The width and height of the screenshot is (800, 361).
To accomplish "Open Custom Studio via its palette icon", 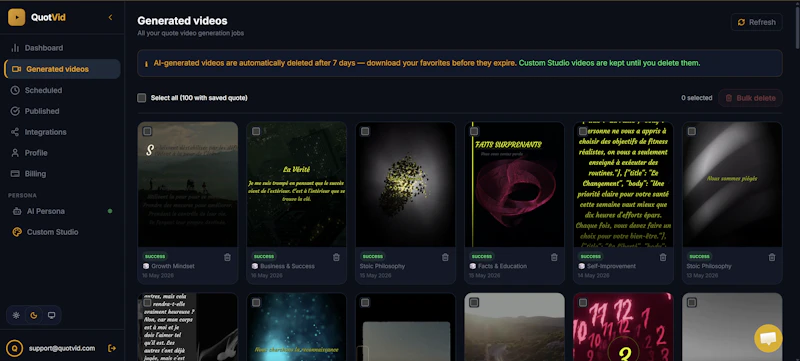I will [x=17, y=232].
